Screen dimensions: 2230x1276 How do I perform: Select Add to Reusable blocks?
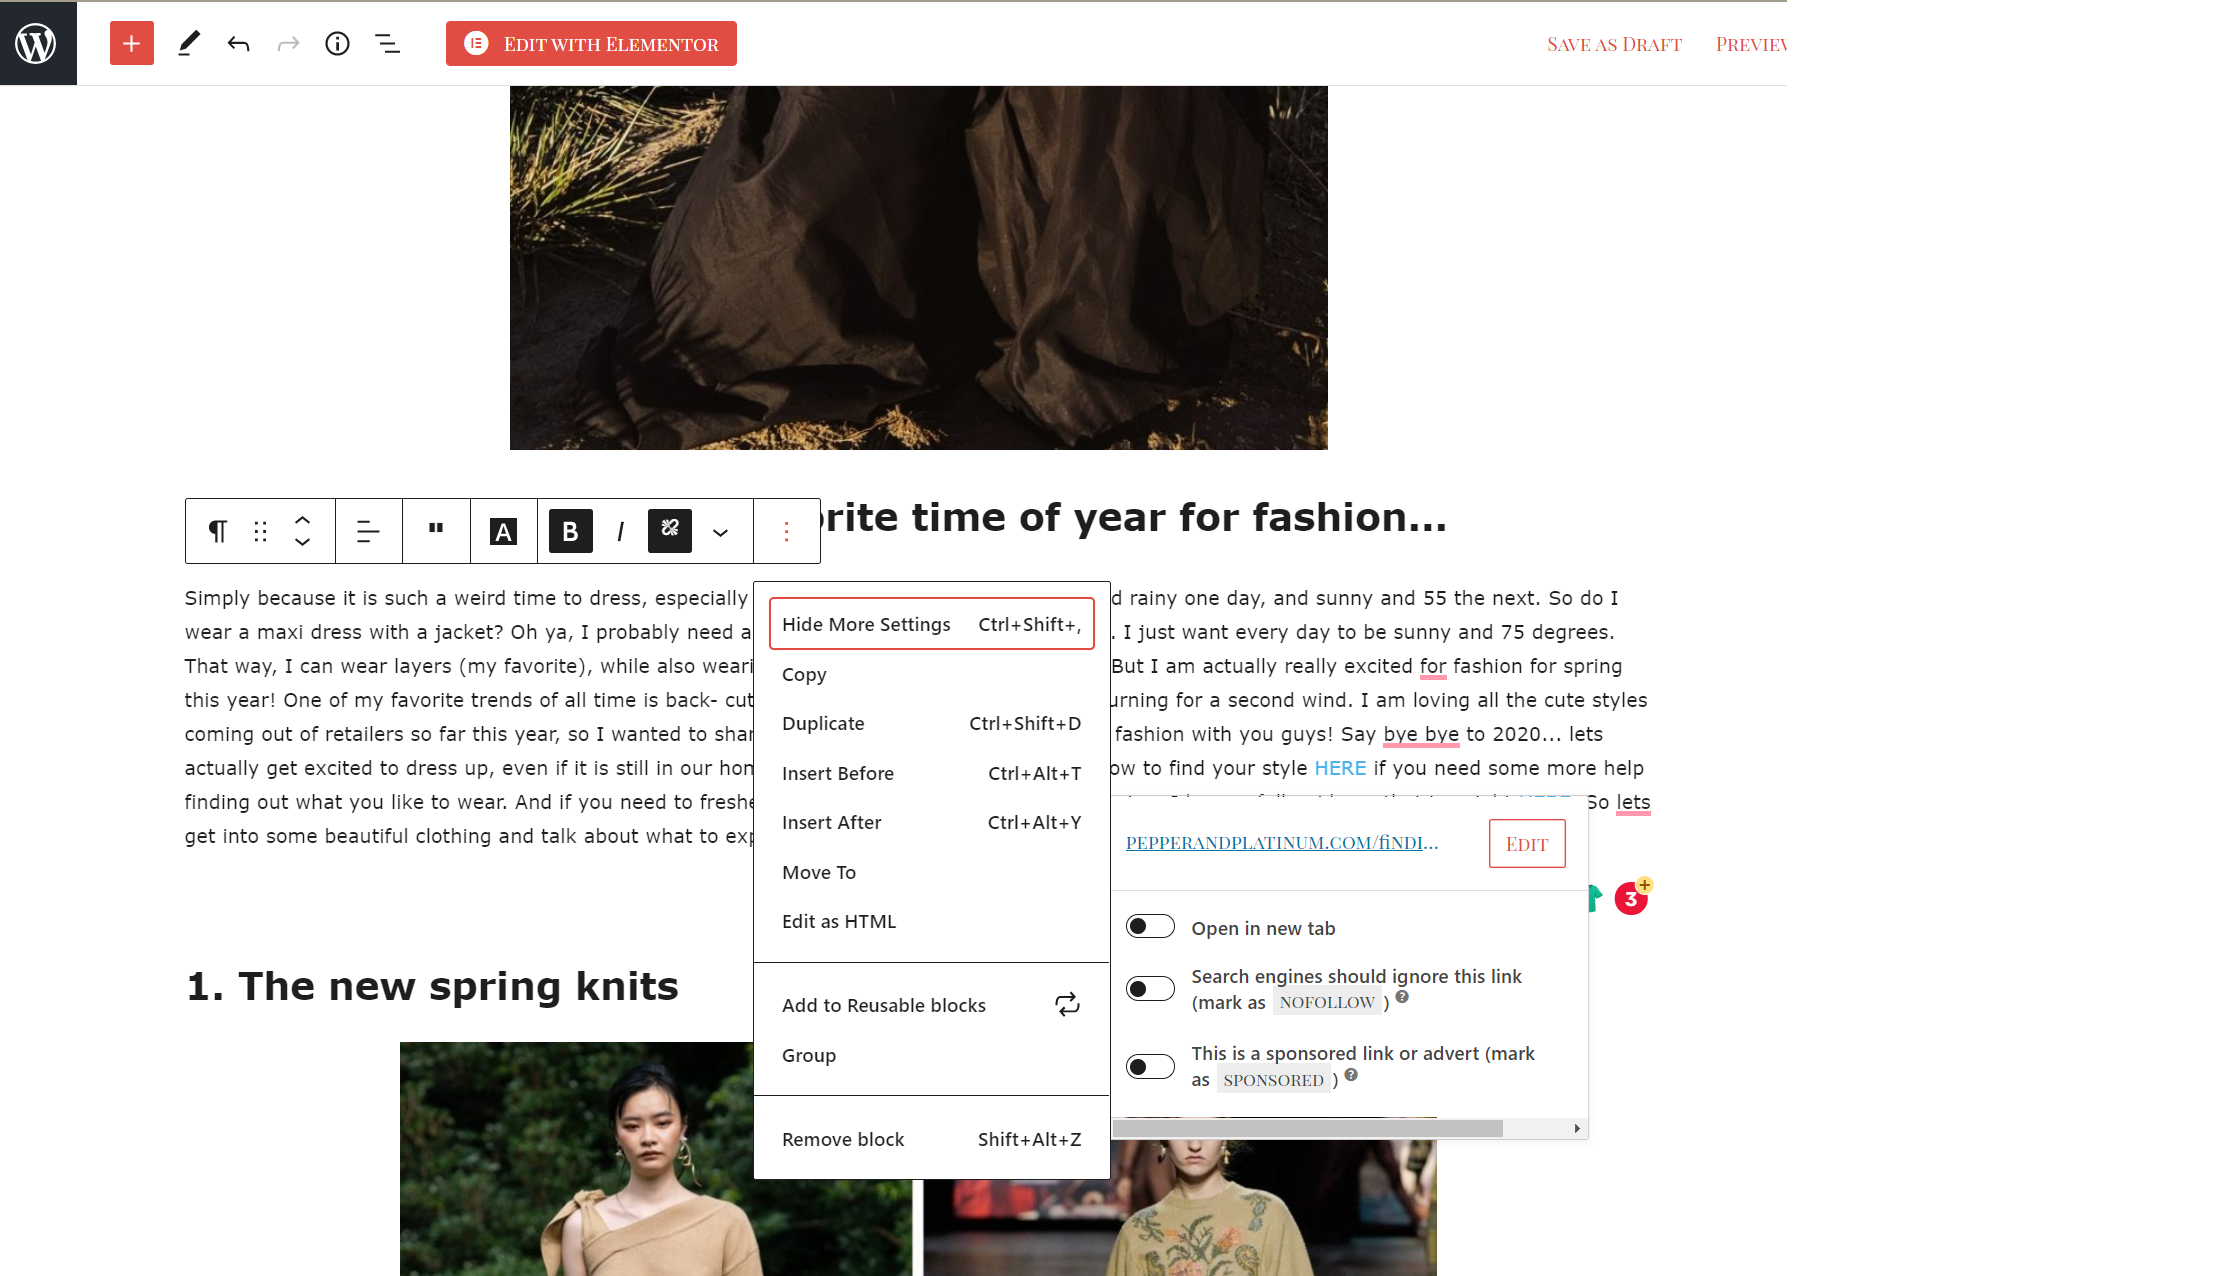coord(932,1005)
